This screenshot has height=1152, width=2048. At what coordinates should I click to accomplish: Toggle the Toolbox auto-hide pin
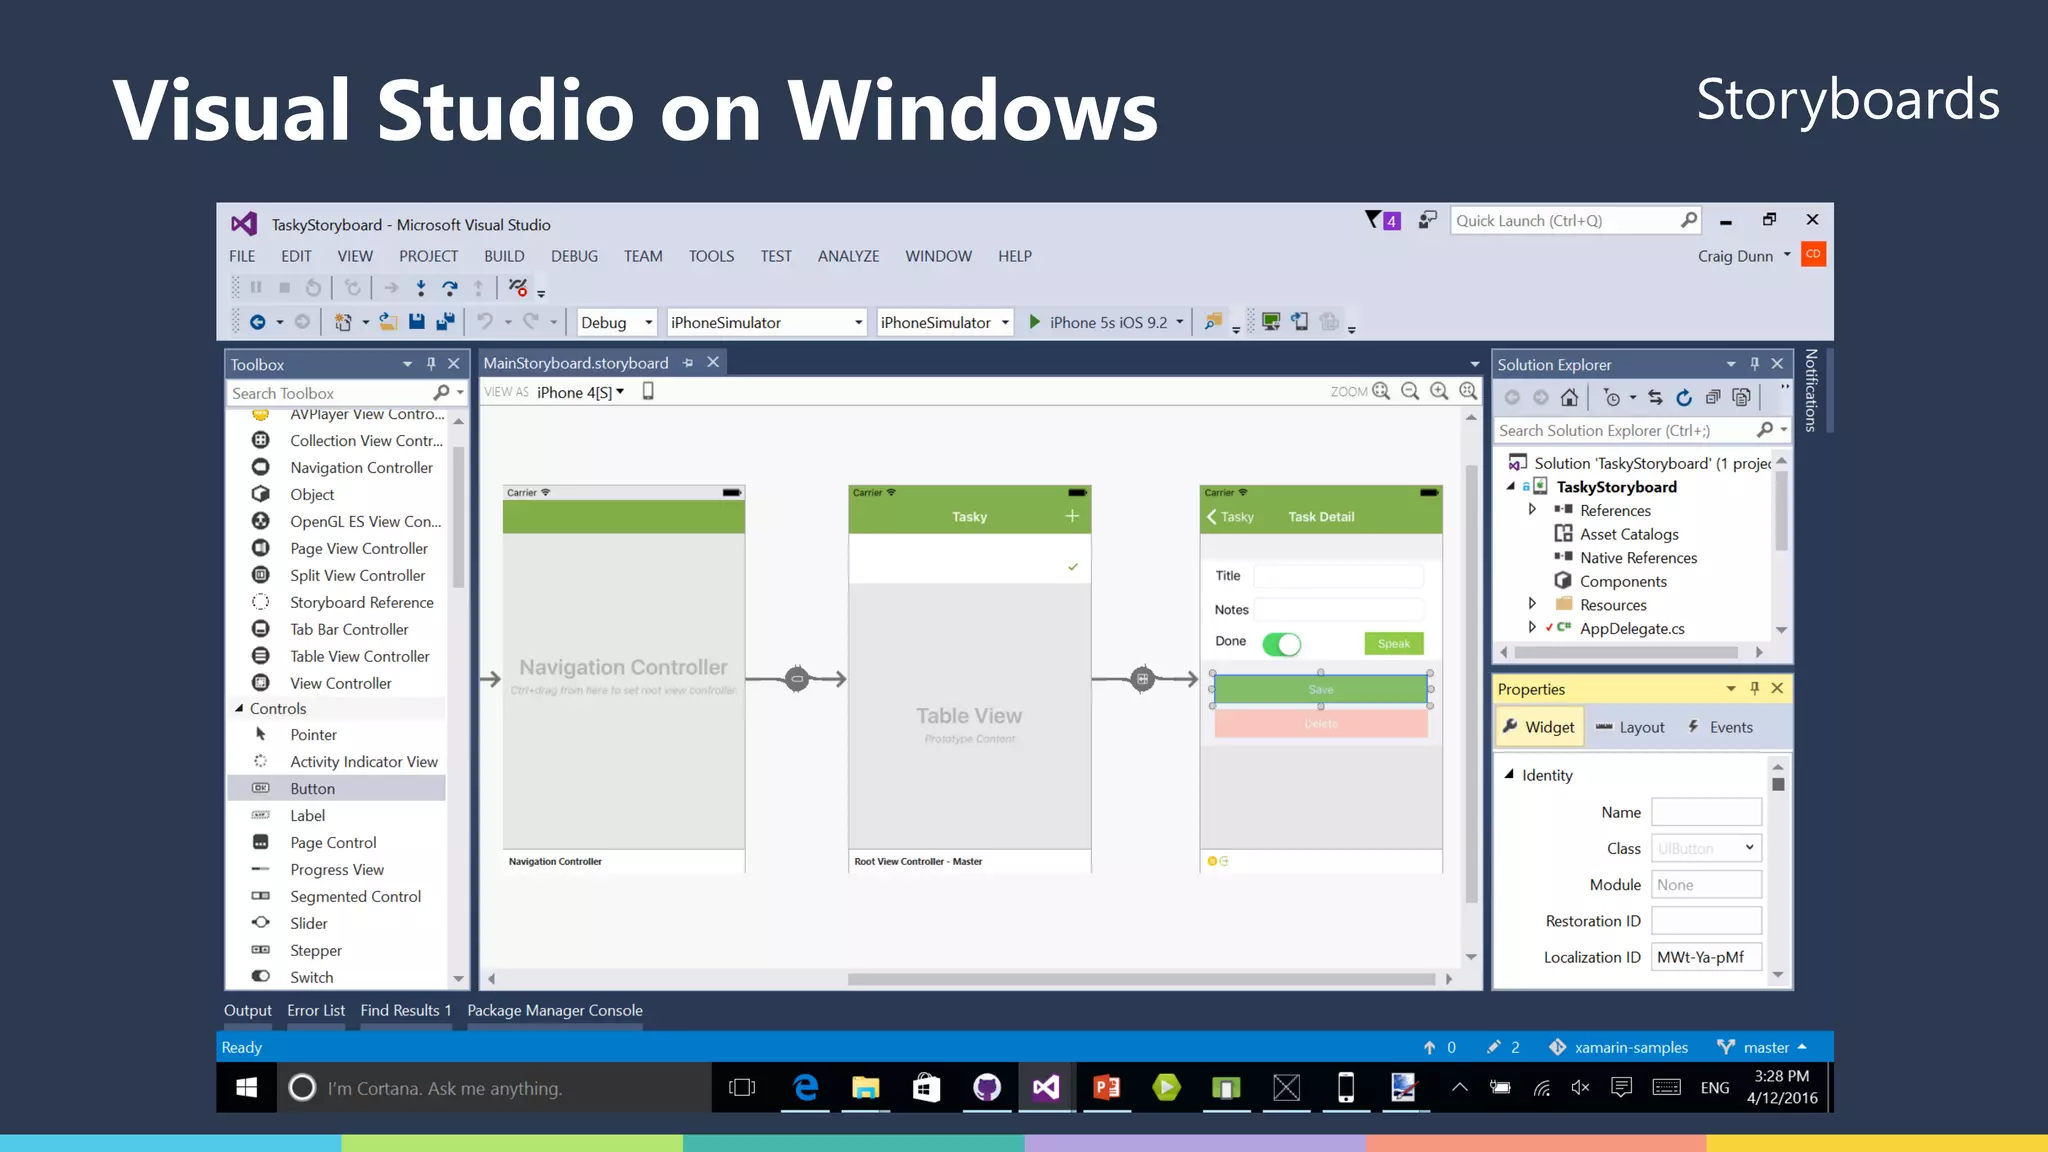431,364
